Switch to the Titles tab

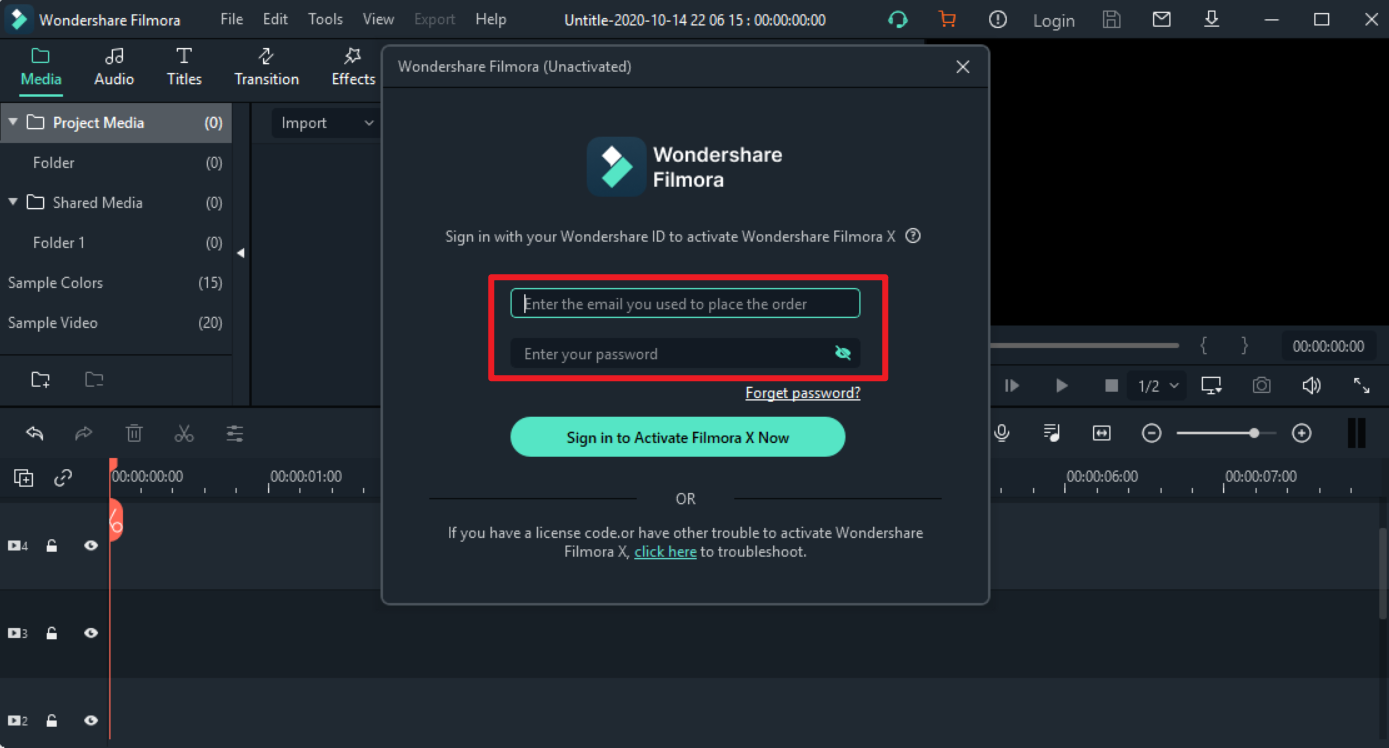tap(184, 67)
